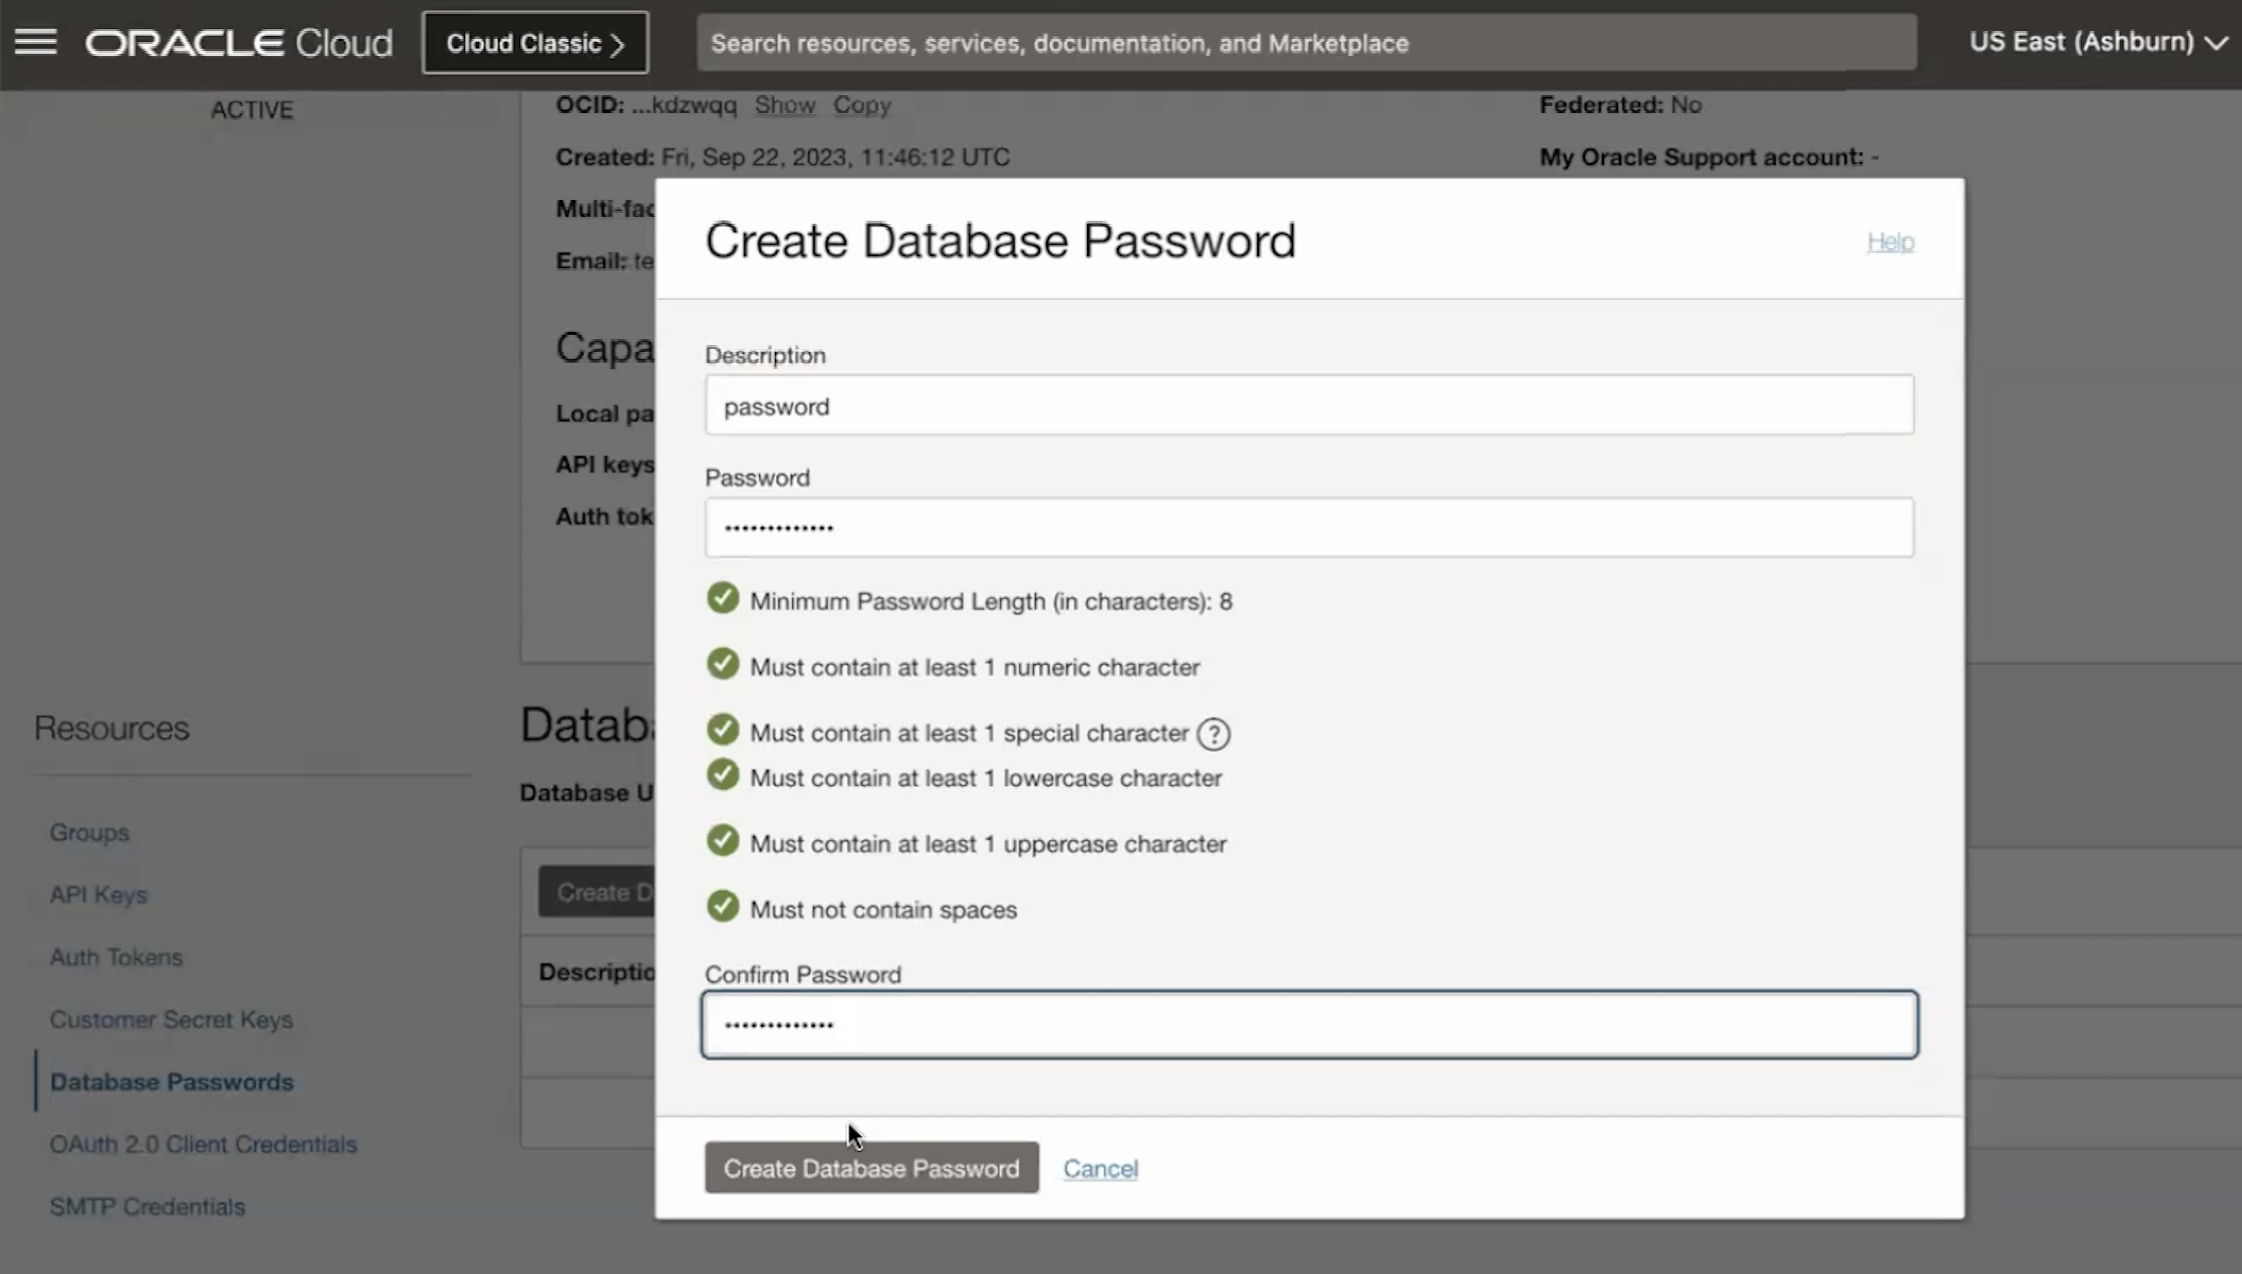Click the lowercase character requirement checkmark
This screenshot has width=2242, height=1274.
click(x=722, y=775)
